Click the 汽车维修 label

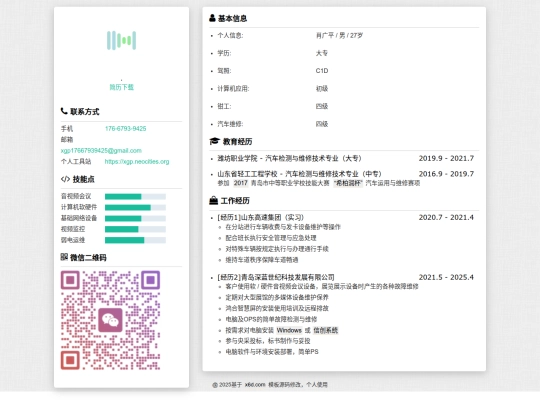[230, 124]
